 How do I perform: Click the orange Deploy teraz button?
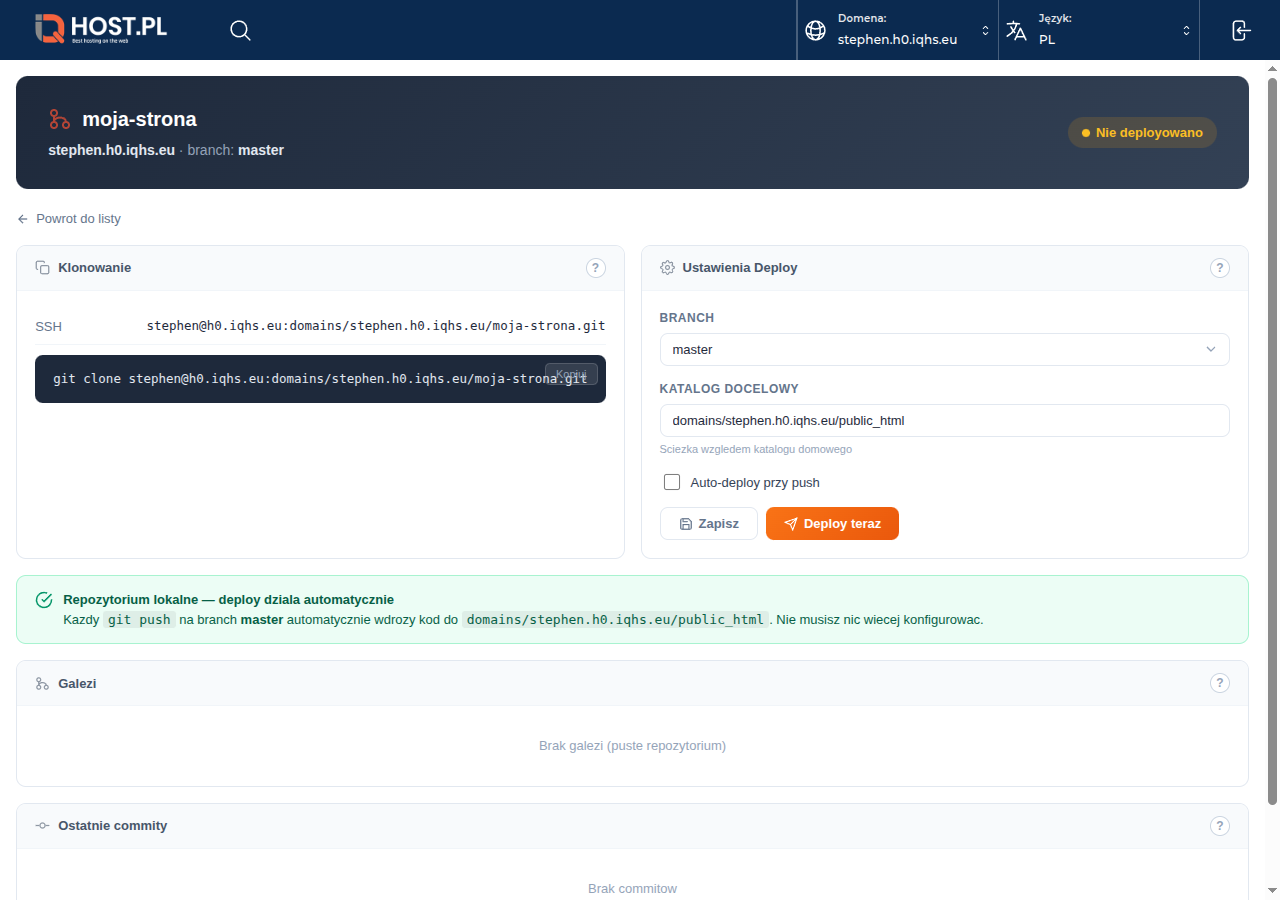click(832, 524)
